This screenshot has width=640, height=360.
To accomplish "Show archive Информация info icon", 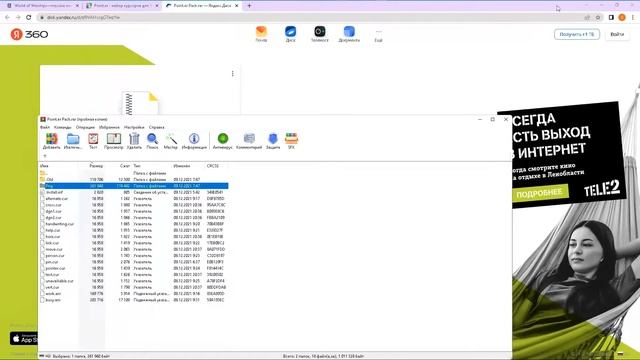I will click(194, 141).
